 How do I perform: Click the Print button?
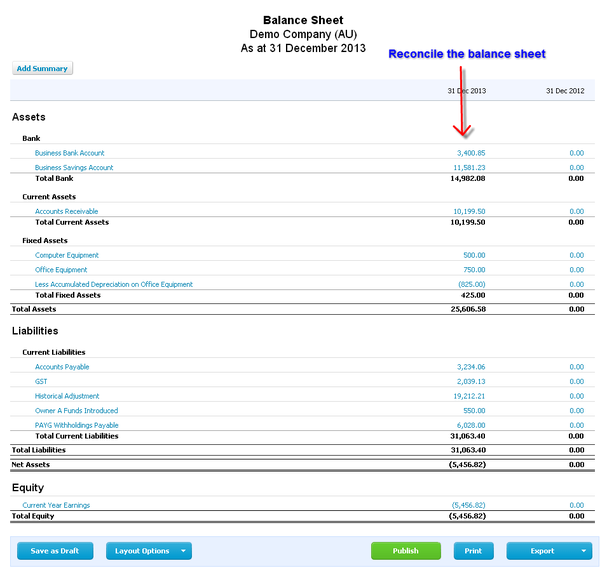[x=473, y=551]
